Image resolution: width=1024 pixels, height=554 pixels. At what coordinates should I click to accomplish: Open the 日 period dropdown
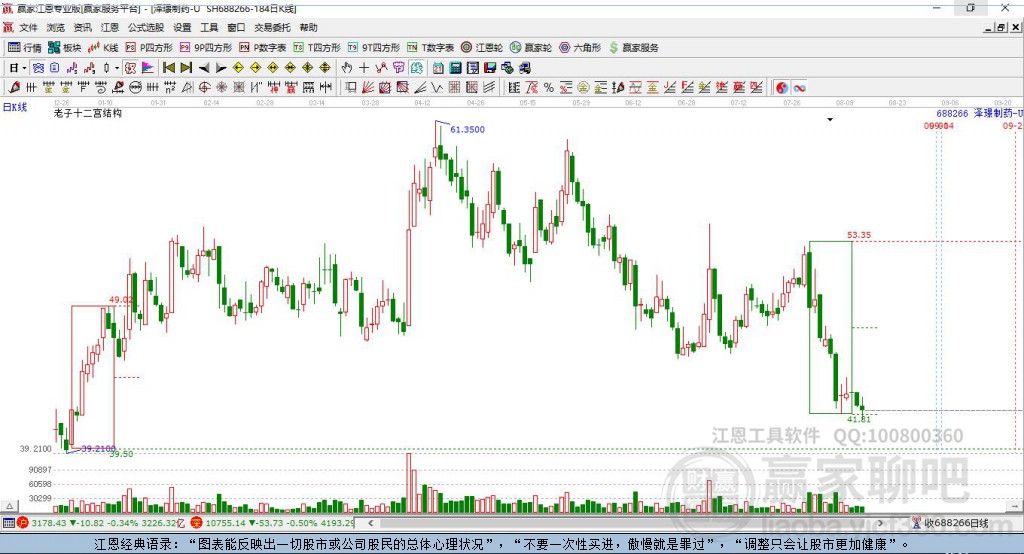click(x=18, y=68)
